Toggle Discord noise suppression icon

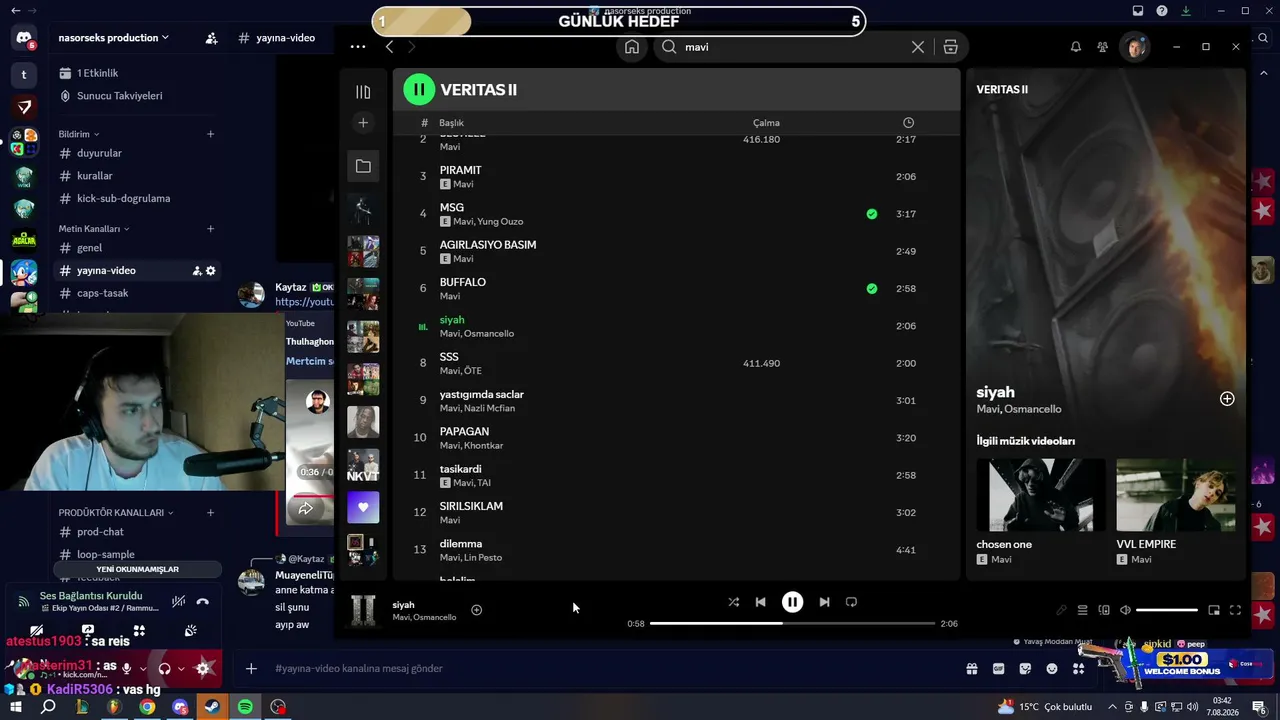pos(178,601)
